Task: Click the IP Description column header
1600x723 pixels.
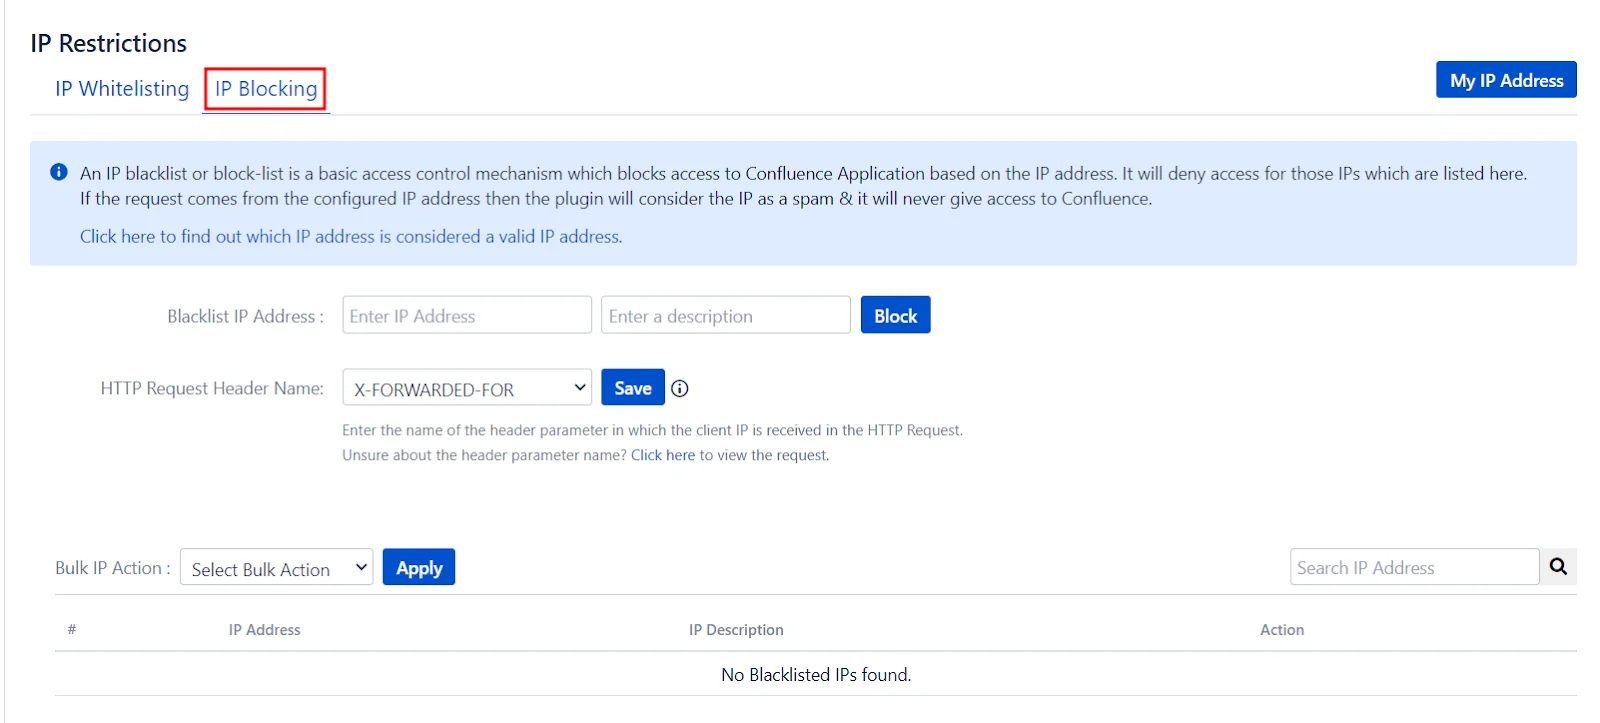Action: tap(736, 630)
